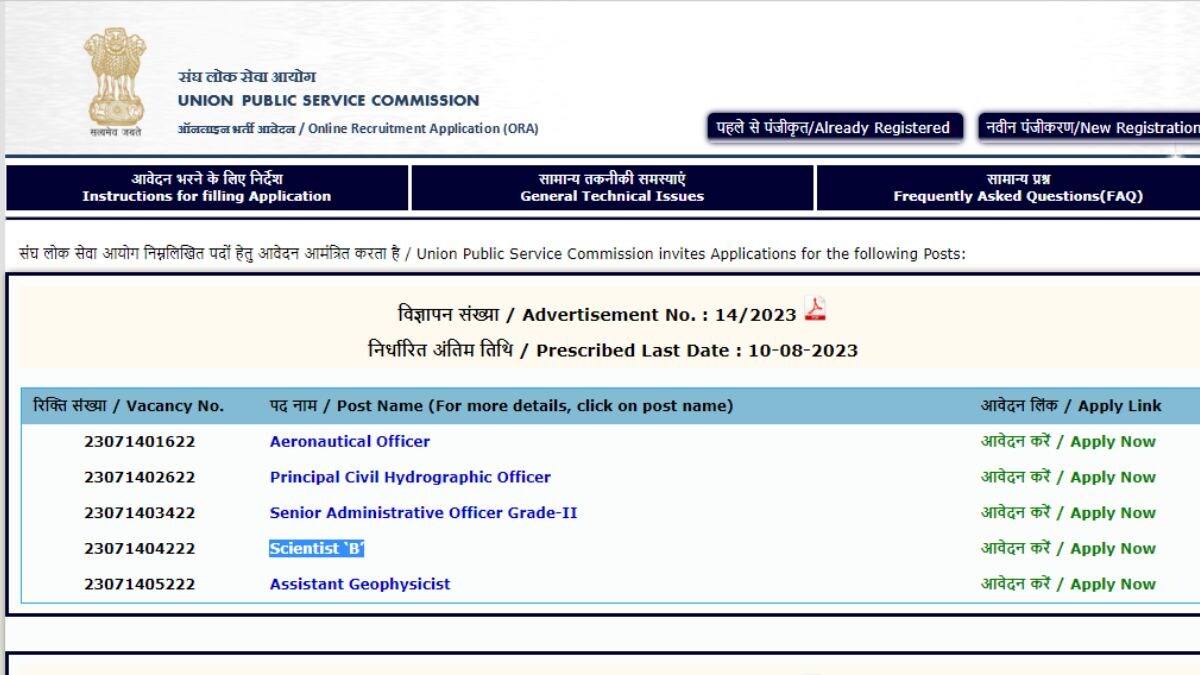Viewport: 1200px width, 675px height.
Task: Apply Now for the Assistant Geophysicist post
Action: [1067, 584]
